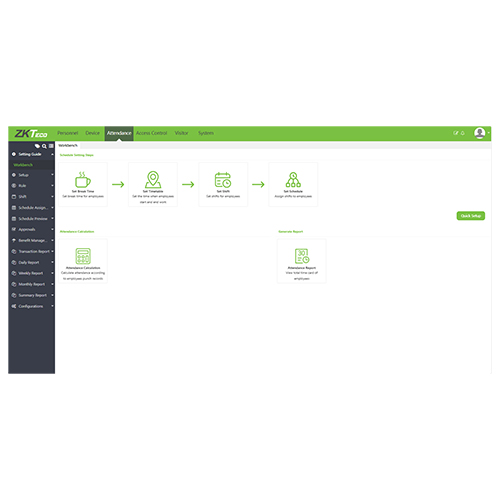Open the Attendance Report document icon
This screenshot has height=500, width=500.
tap(302, 256)
